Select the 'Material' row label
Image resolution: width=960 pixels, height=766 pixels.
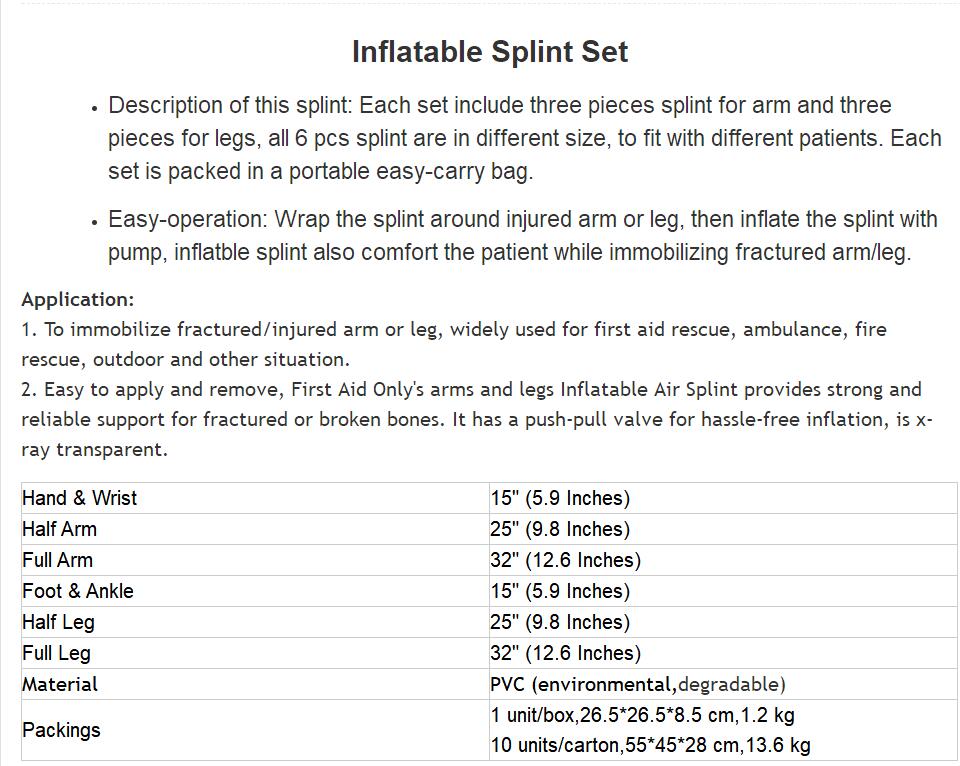point(60,684)
